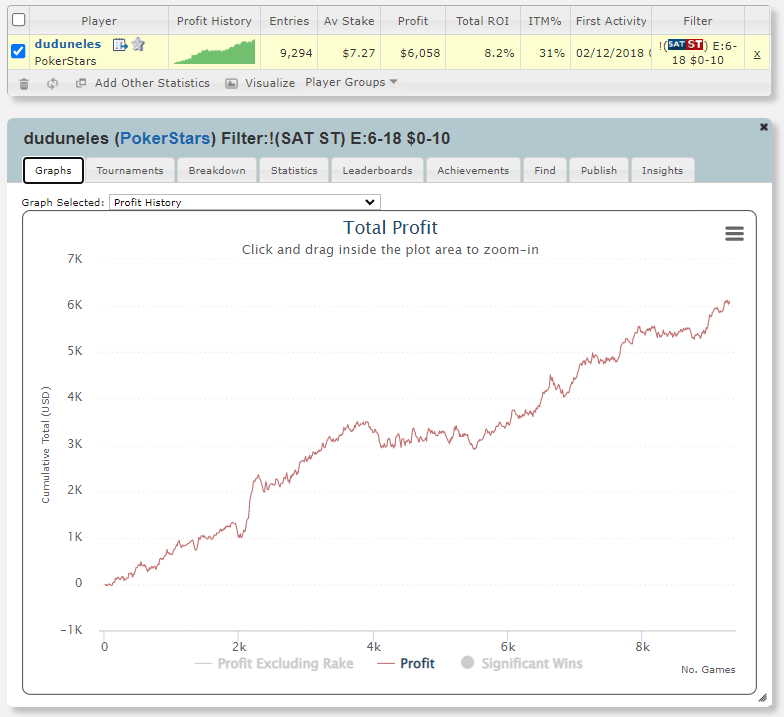Switch to the Graphs tab
This screenshot has height=717, width=784.
[54, 170]
